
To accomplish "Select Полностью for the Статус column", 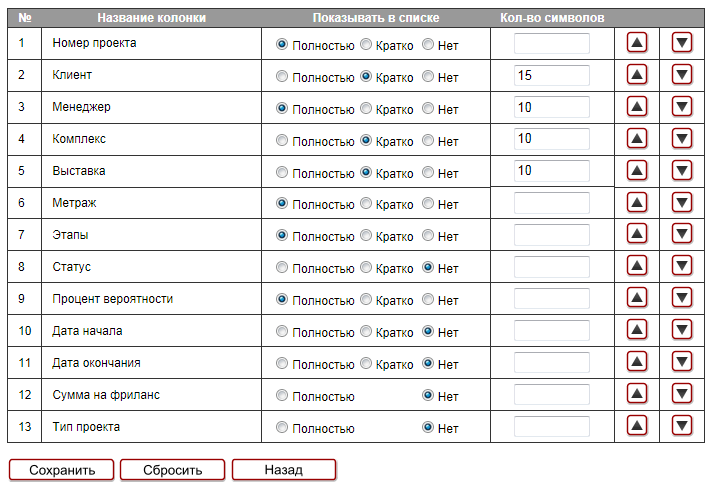I will (282, 268).
